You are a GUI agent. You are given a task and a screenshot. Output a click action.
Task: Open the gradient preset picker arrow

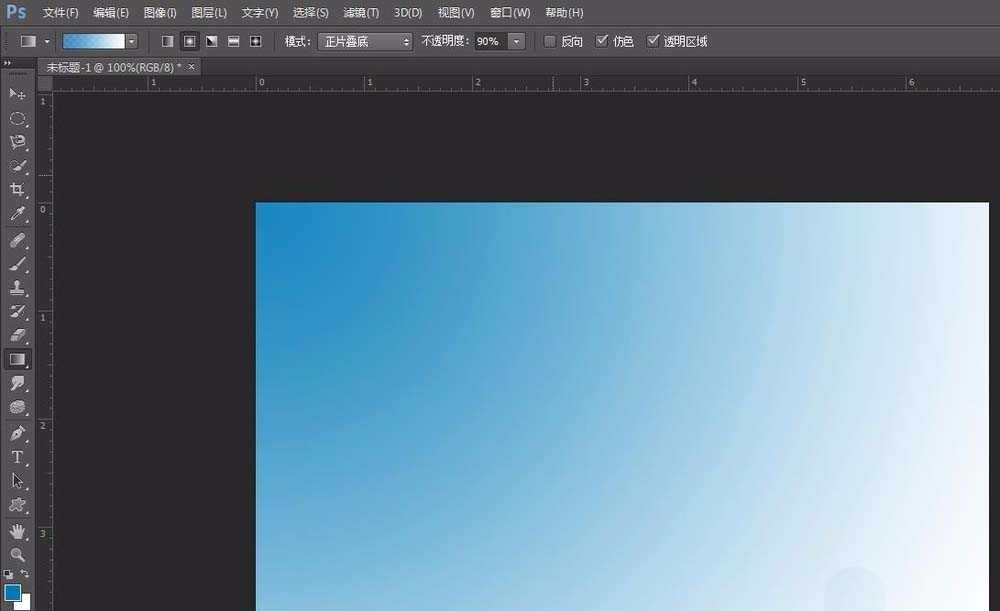pyautogui.click(x=133, y=41)
